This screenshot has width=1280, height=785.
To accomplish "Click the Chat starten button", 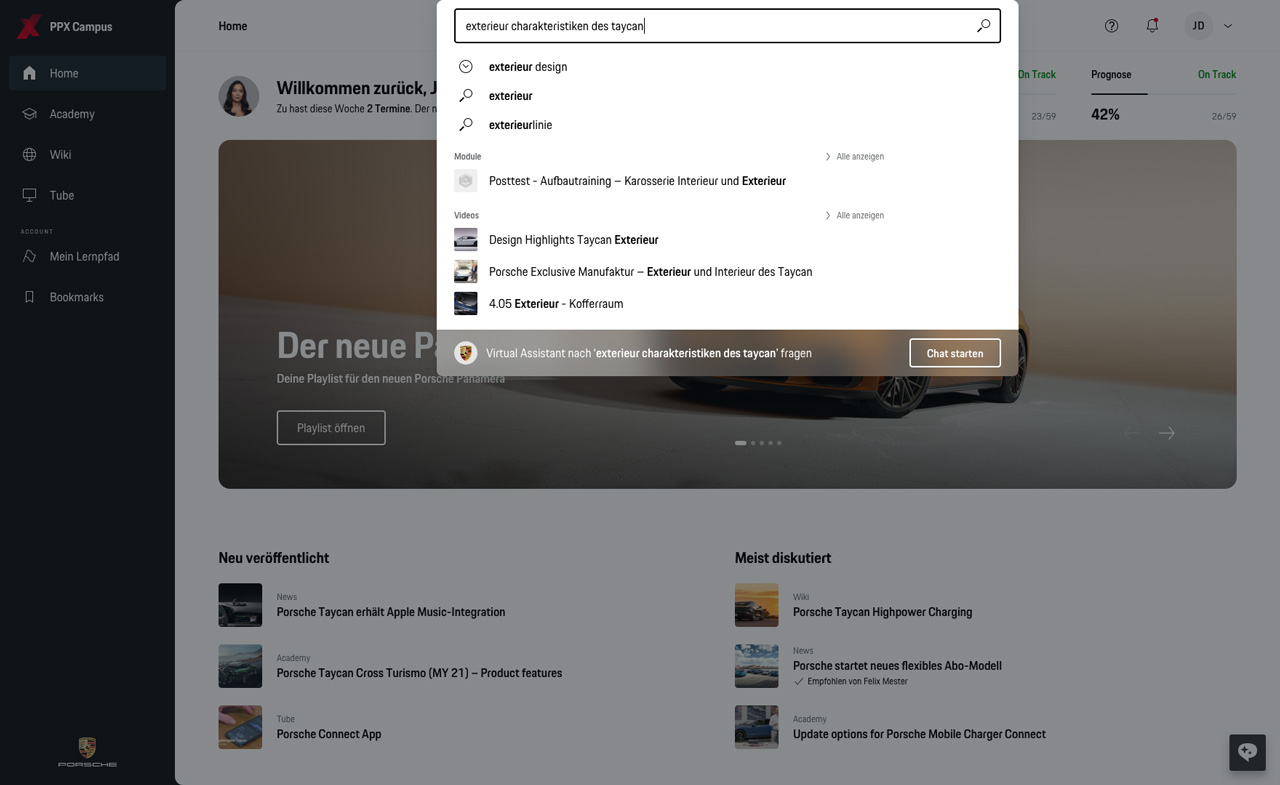I will coord(955,353).
